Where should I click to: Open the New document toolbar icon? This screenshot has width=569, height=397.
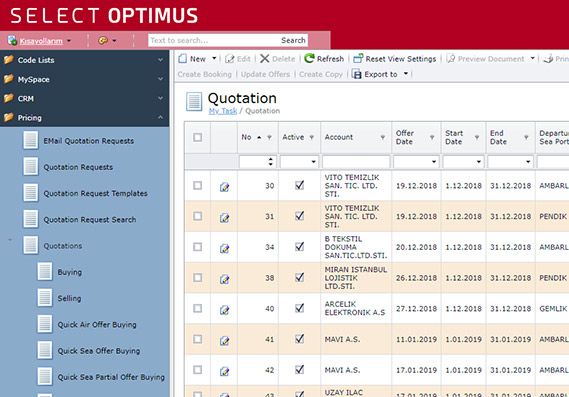pos(183,59)
